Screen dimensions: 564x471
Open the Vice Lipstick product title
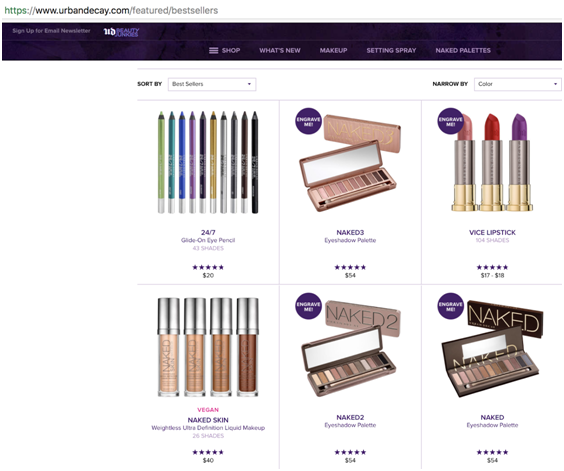pyautogui.click(x=492, y=232)
